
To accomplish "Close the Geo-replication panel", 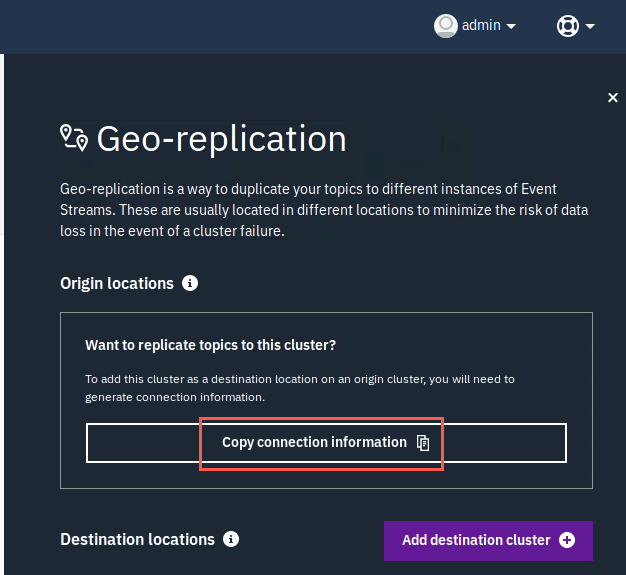I will click(613, 97).
